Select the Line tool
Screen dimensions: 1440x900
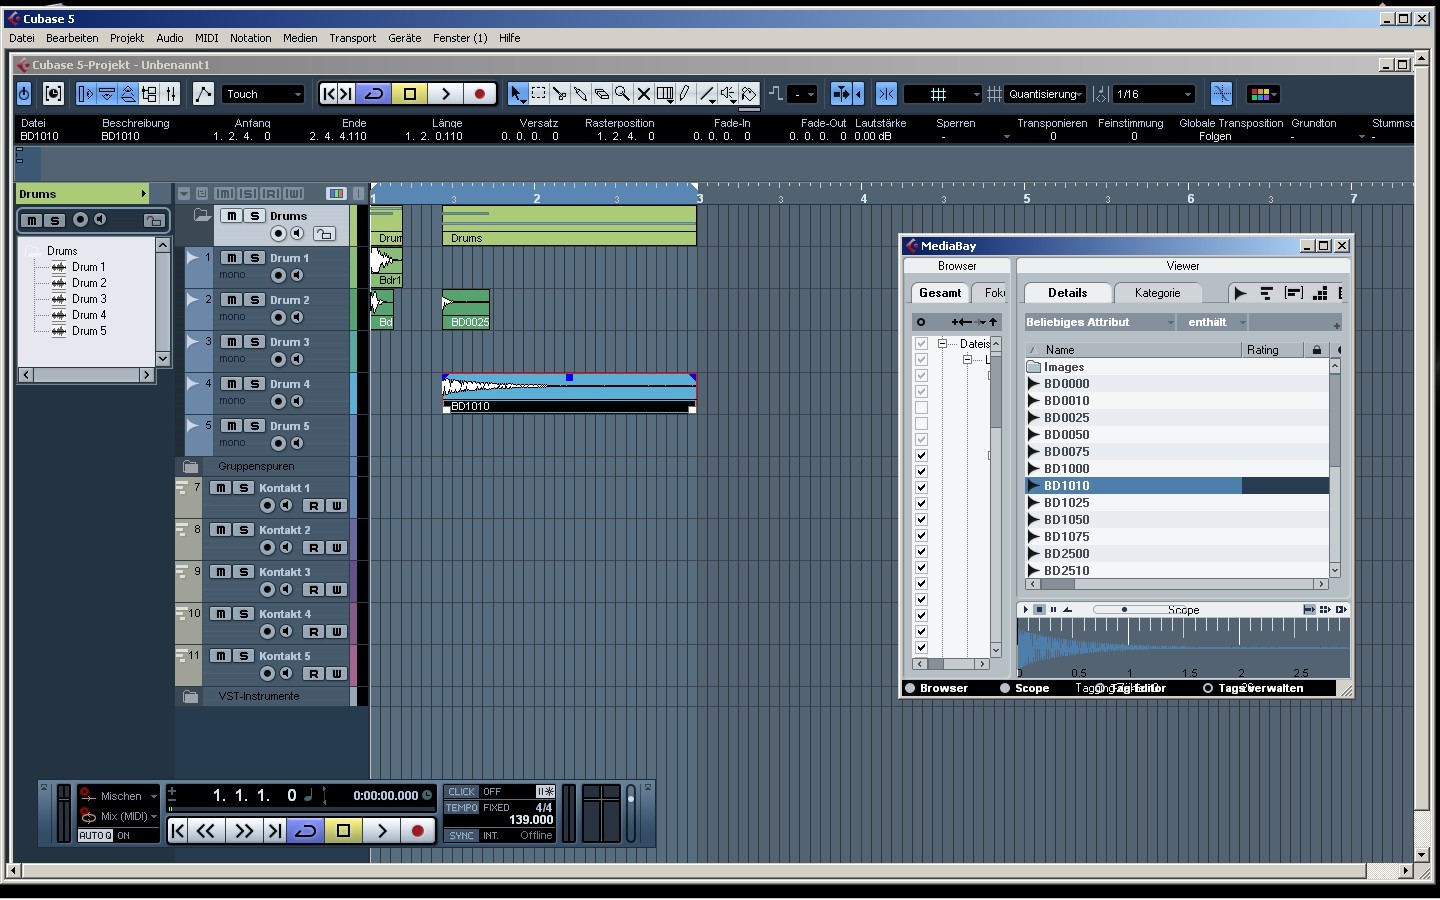707,94
